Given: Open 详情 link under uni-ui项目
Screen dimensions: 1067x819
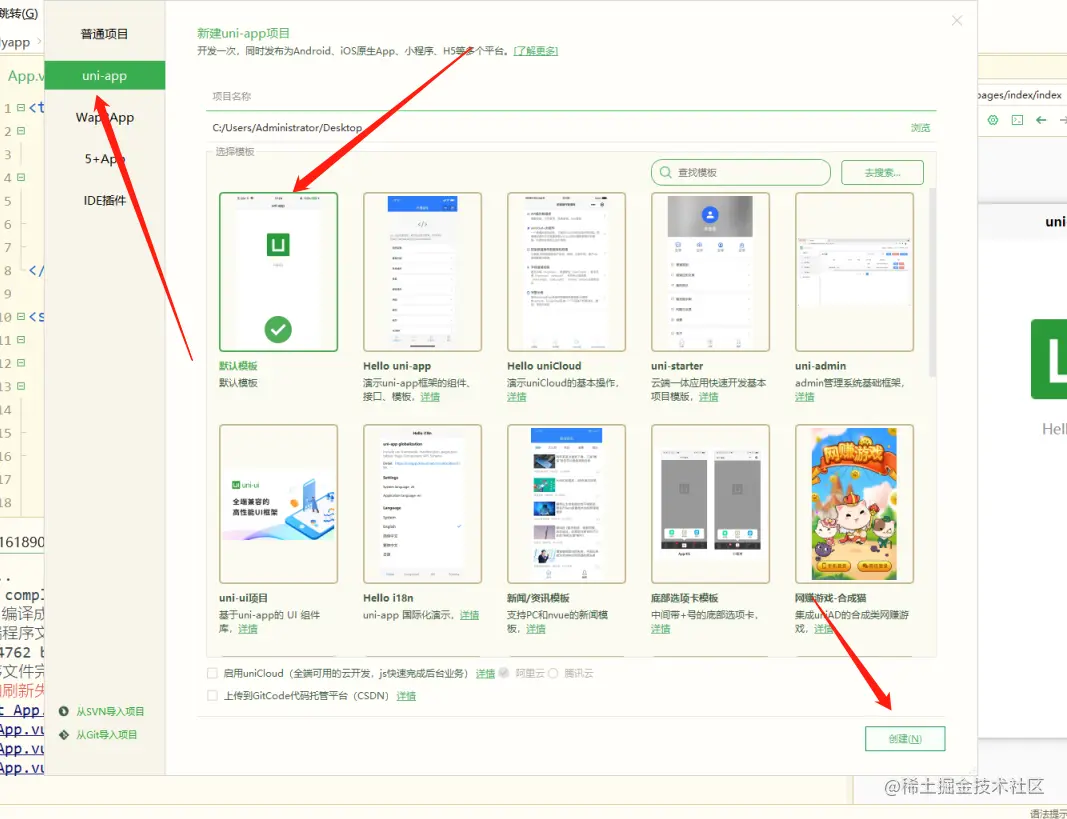Looking at the screenshot, I should pos(248,629).
